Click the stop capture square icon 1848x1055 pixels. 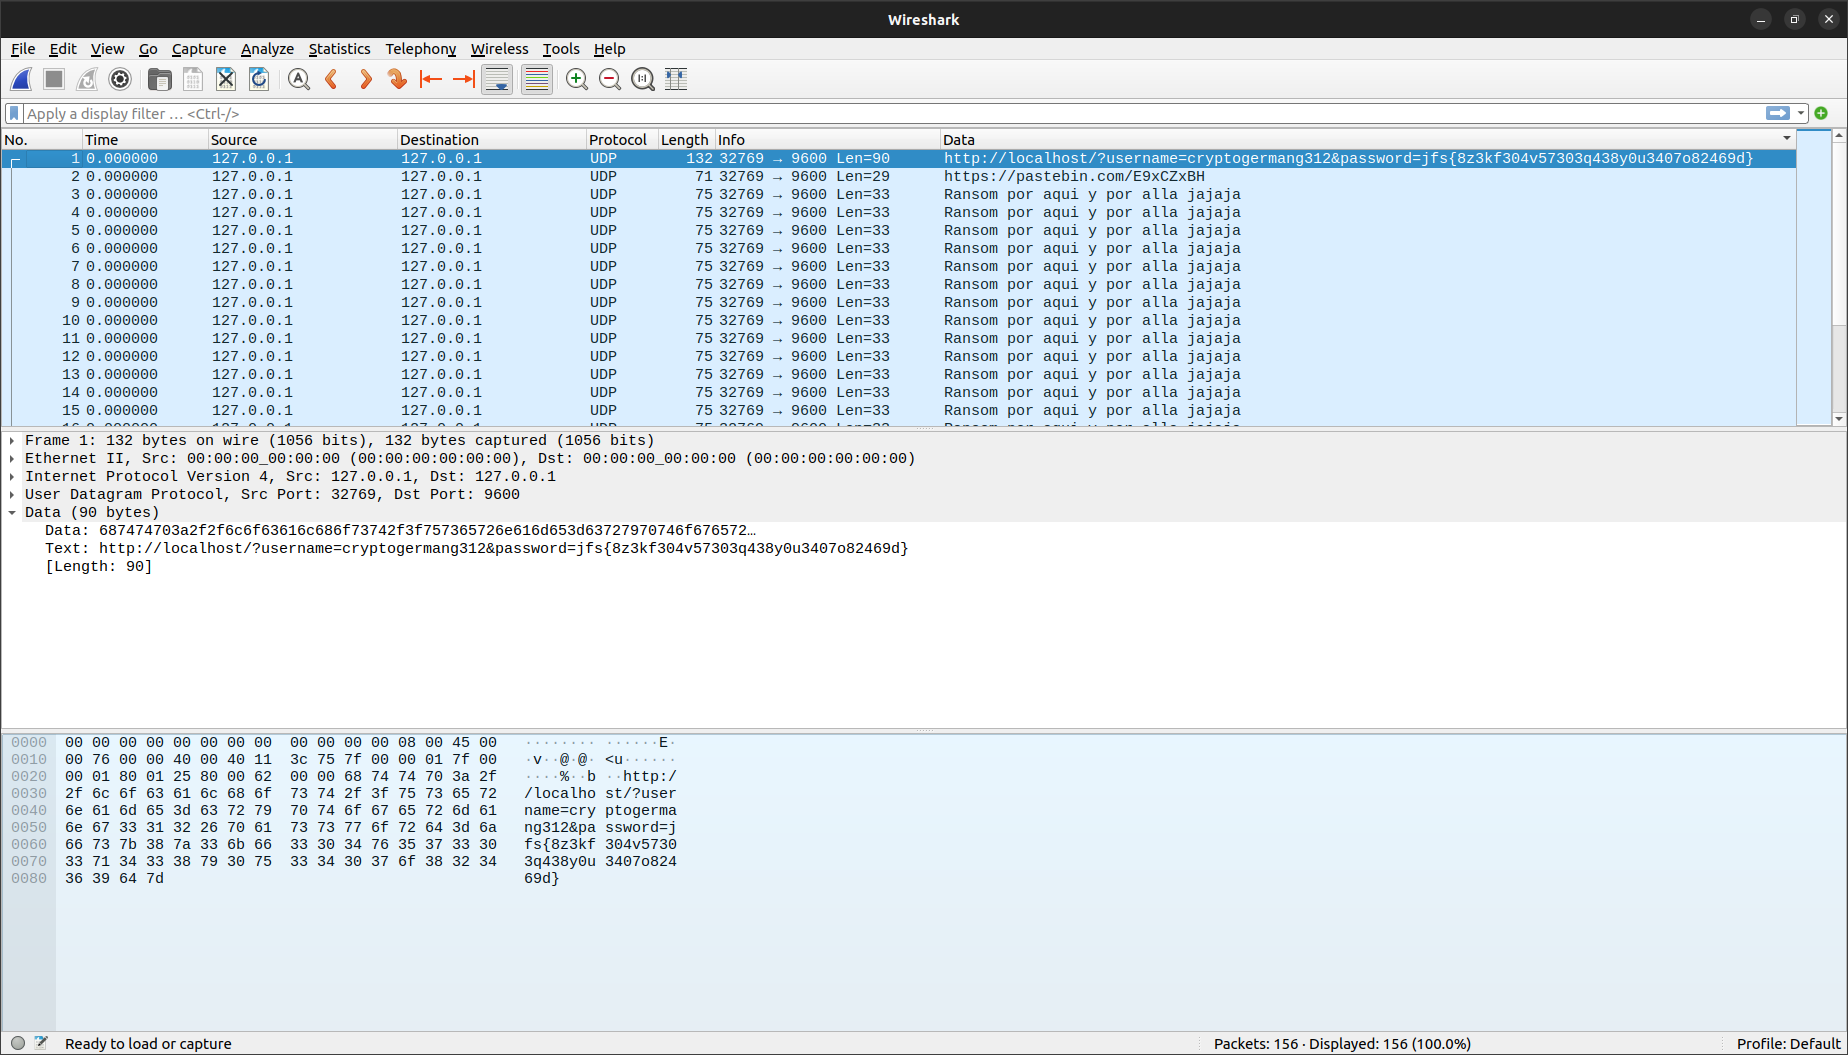coord(54,79)
